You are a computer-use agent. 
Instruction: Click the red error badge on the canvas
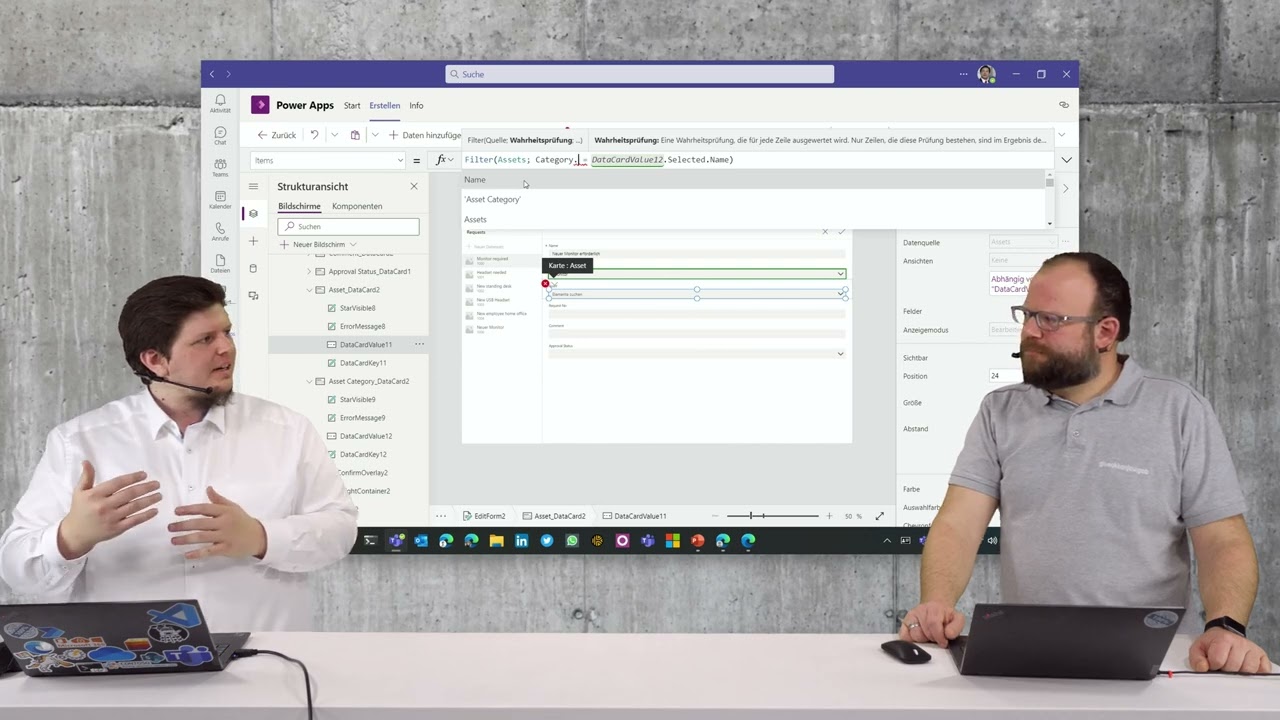pos(545,284)
